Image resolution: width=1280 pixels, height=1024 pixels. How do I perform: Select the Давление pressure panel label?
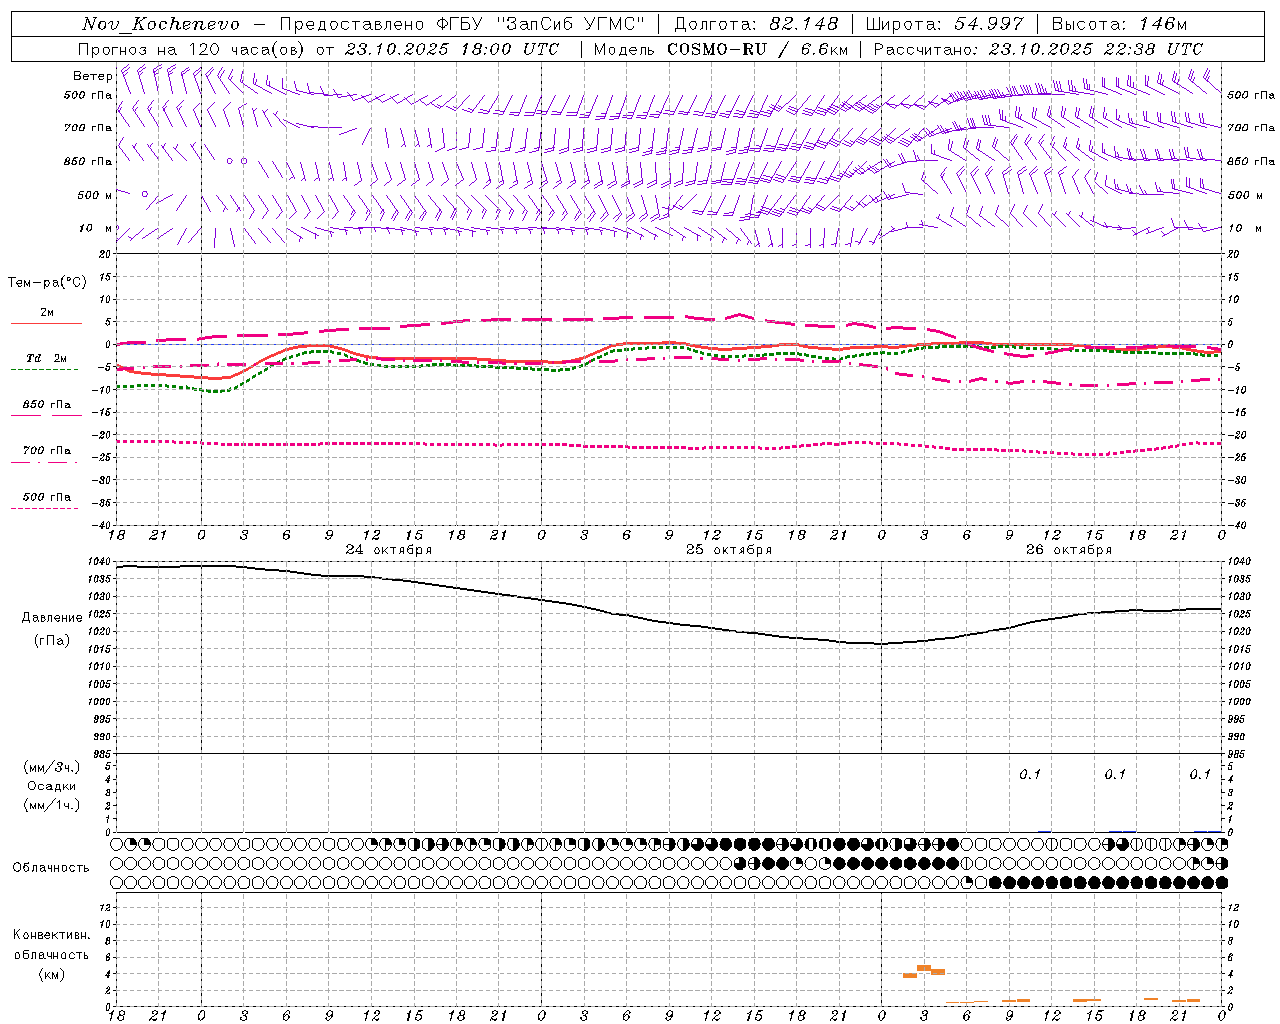(52, 618)
